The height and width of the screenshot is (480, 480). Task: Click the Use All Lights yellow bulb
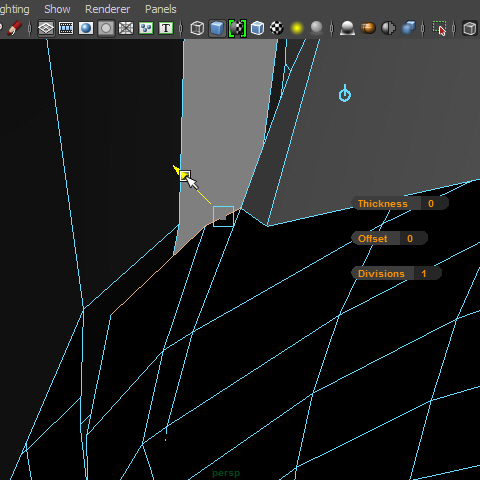297,28
